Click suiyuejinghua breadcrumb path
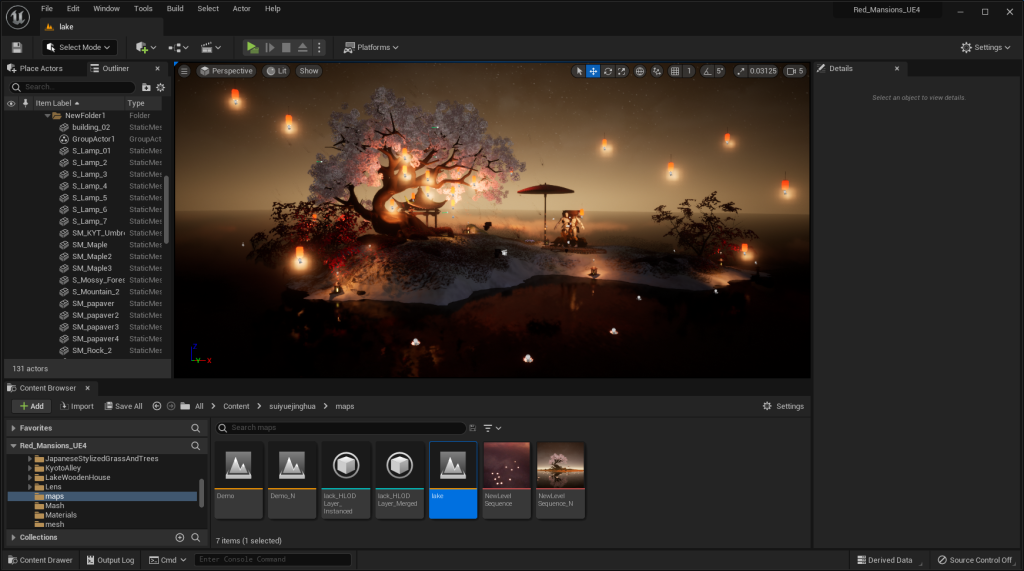The image size is (1024, 571). point(292,406)
